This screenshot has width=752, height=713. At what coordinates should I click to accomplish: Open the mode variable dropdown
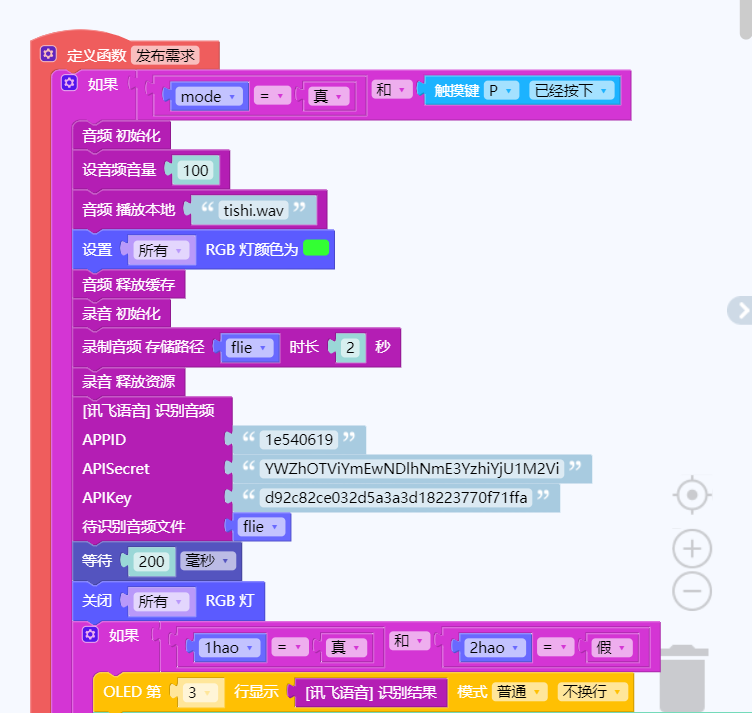(x=209, y=96)
